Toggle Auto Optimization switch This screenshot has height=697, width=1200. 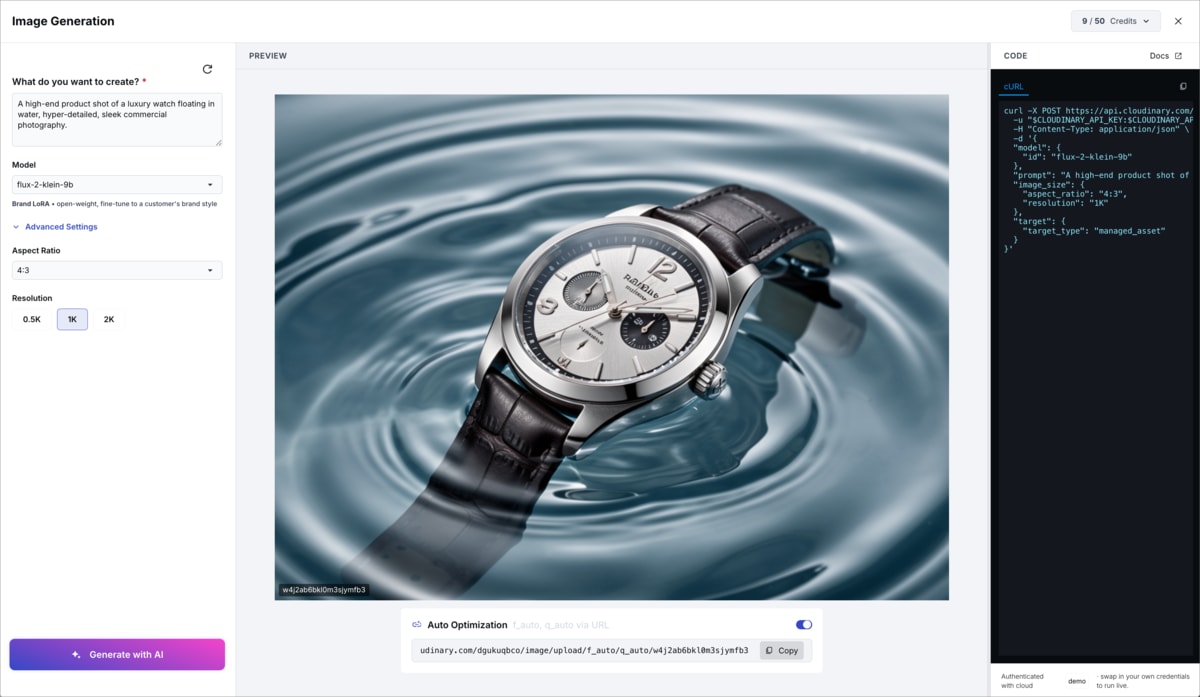804,625
